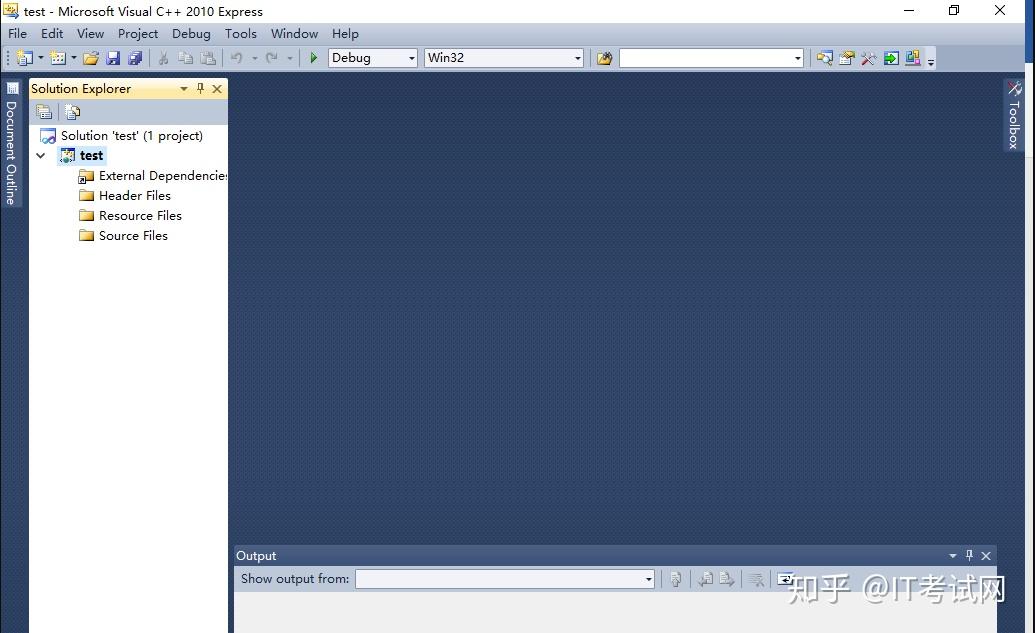
Task: Open the Properties Window toolbar icon
Action: click(x=847, y=57)
